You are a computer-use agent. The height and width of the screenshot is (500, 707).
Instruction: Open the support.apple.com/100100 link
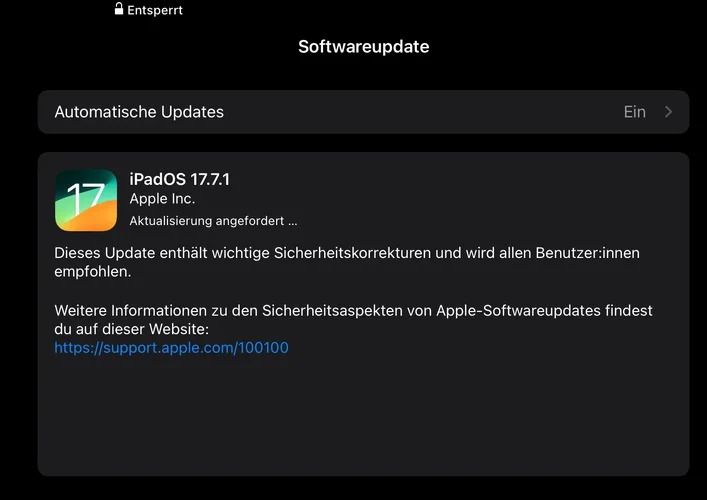pyautogui.click(x=171, y=348)
